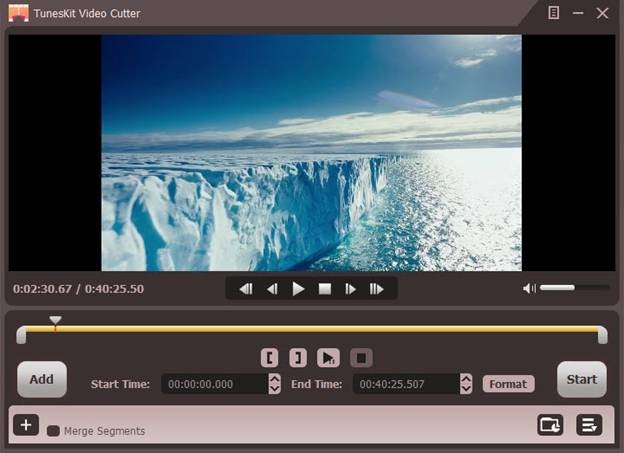The image size is (624, 453).
Task: Preview the selected segment
Action: pyautogui.click(x=328, y=357)
